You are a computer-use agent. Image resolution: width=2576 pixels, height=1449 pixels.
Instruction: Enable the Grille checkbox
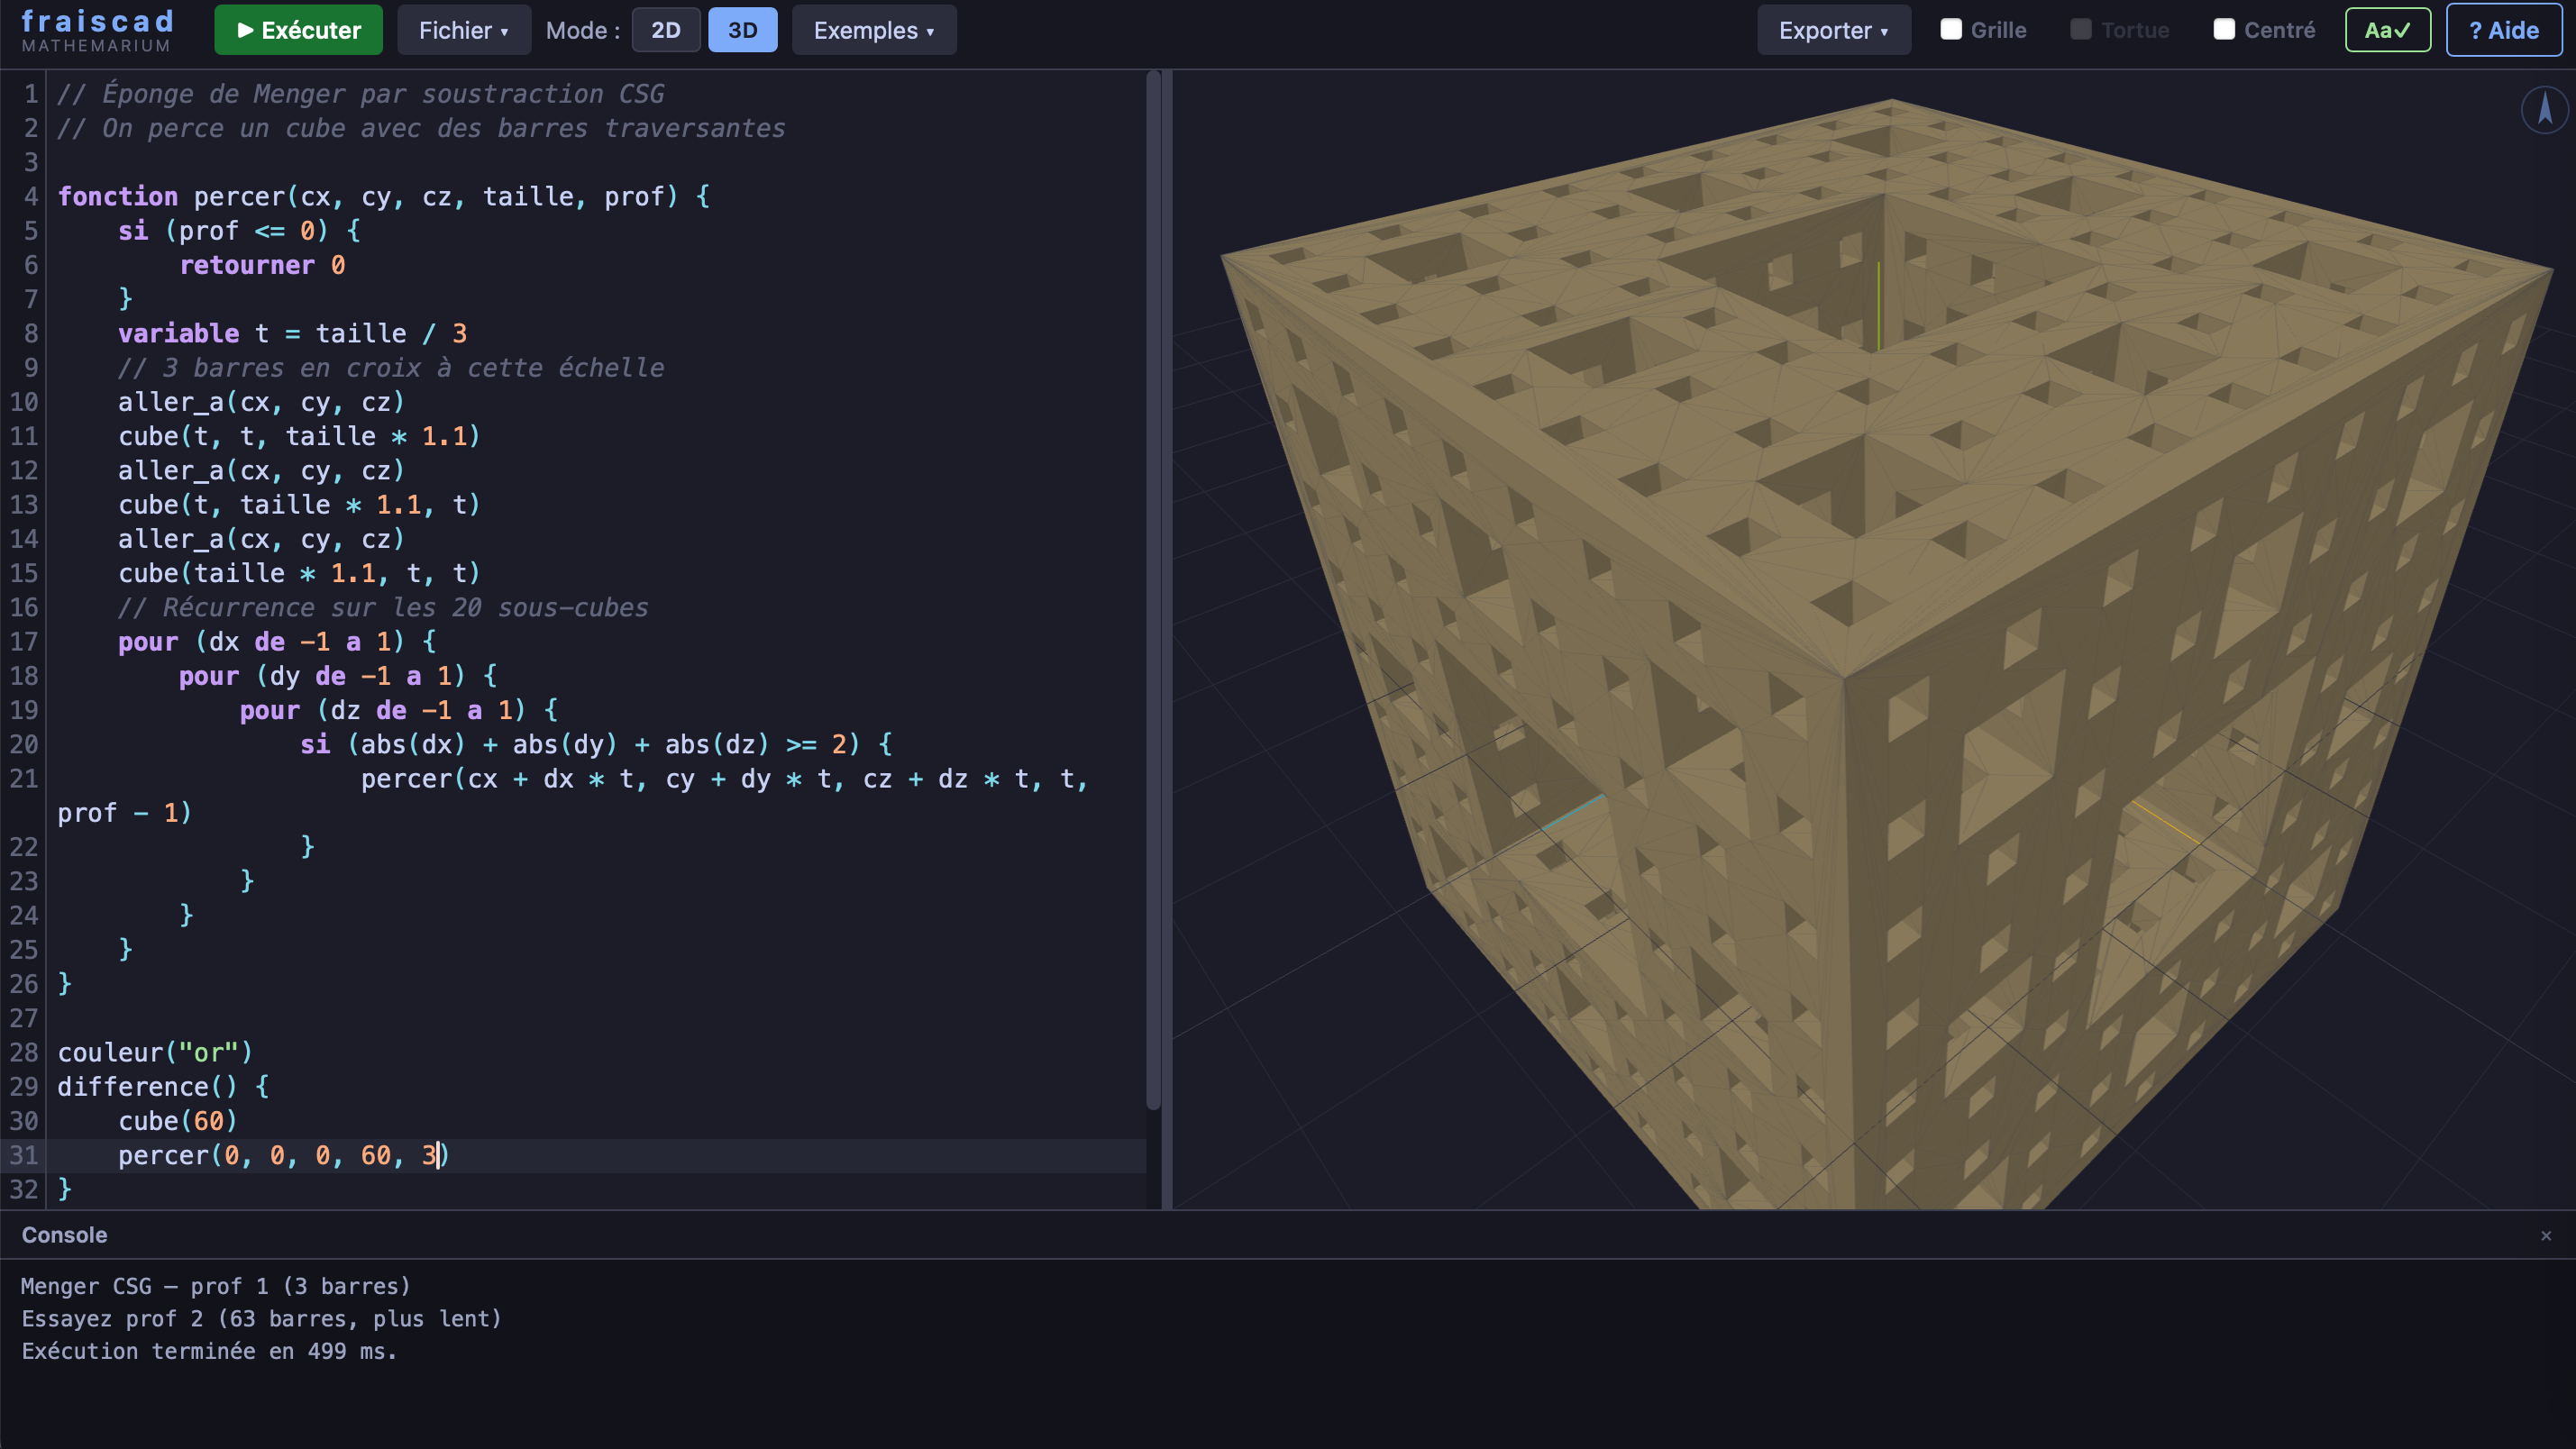1951,30
